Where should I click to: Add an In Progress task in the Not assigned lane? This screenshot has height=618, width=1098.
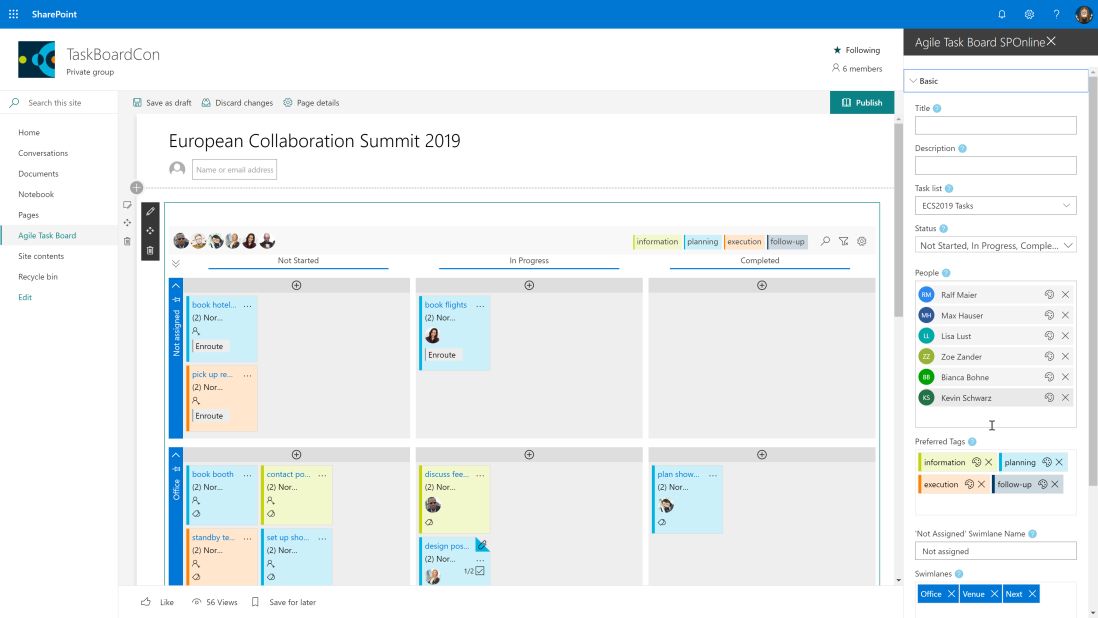coord(529,286)
